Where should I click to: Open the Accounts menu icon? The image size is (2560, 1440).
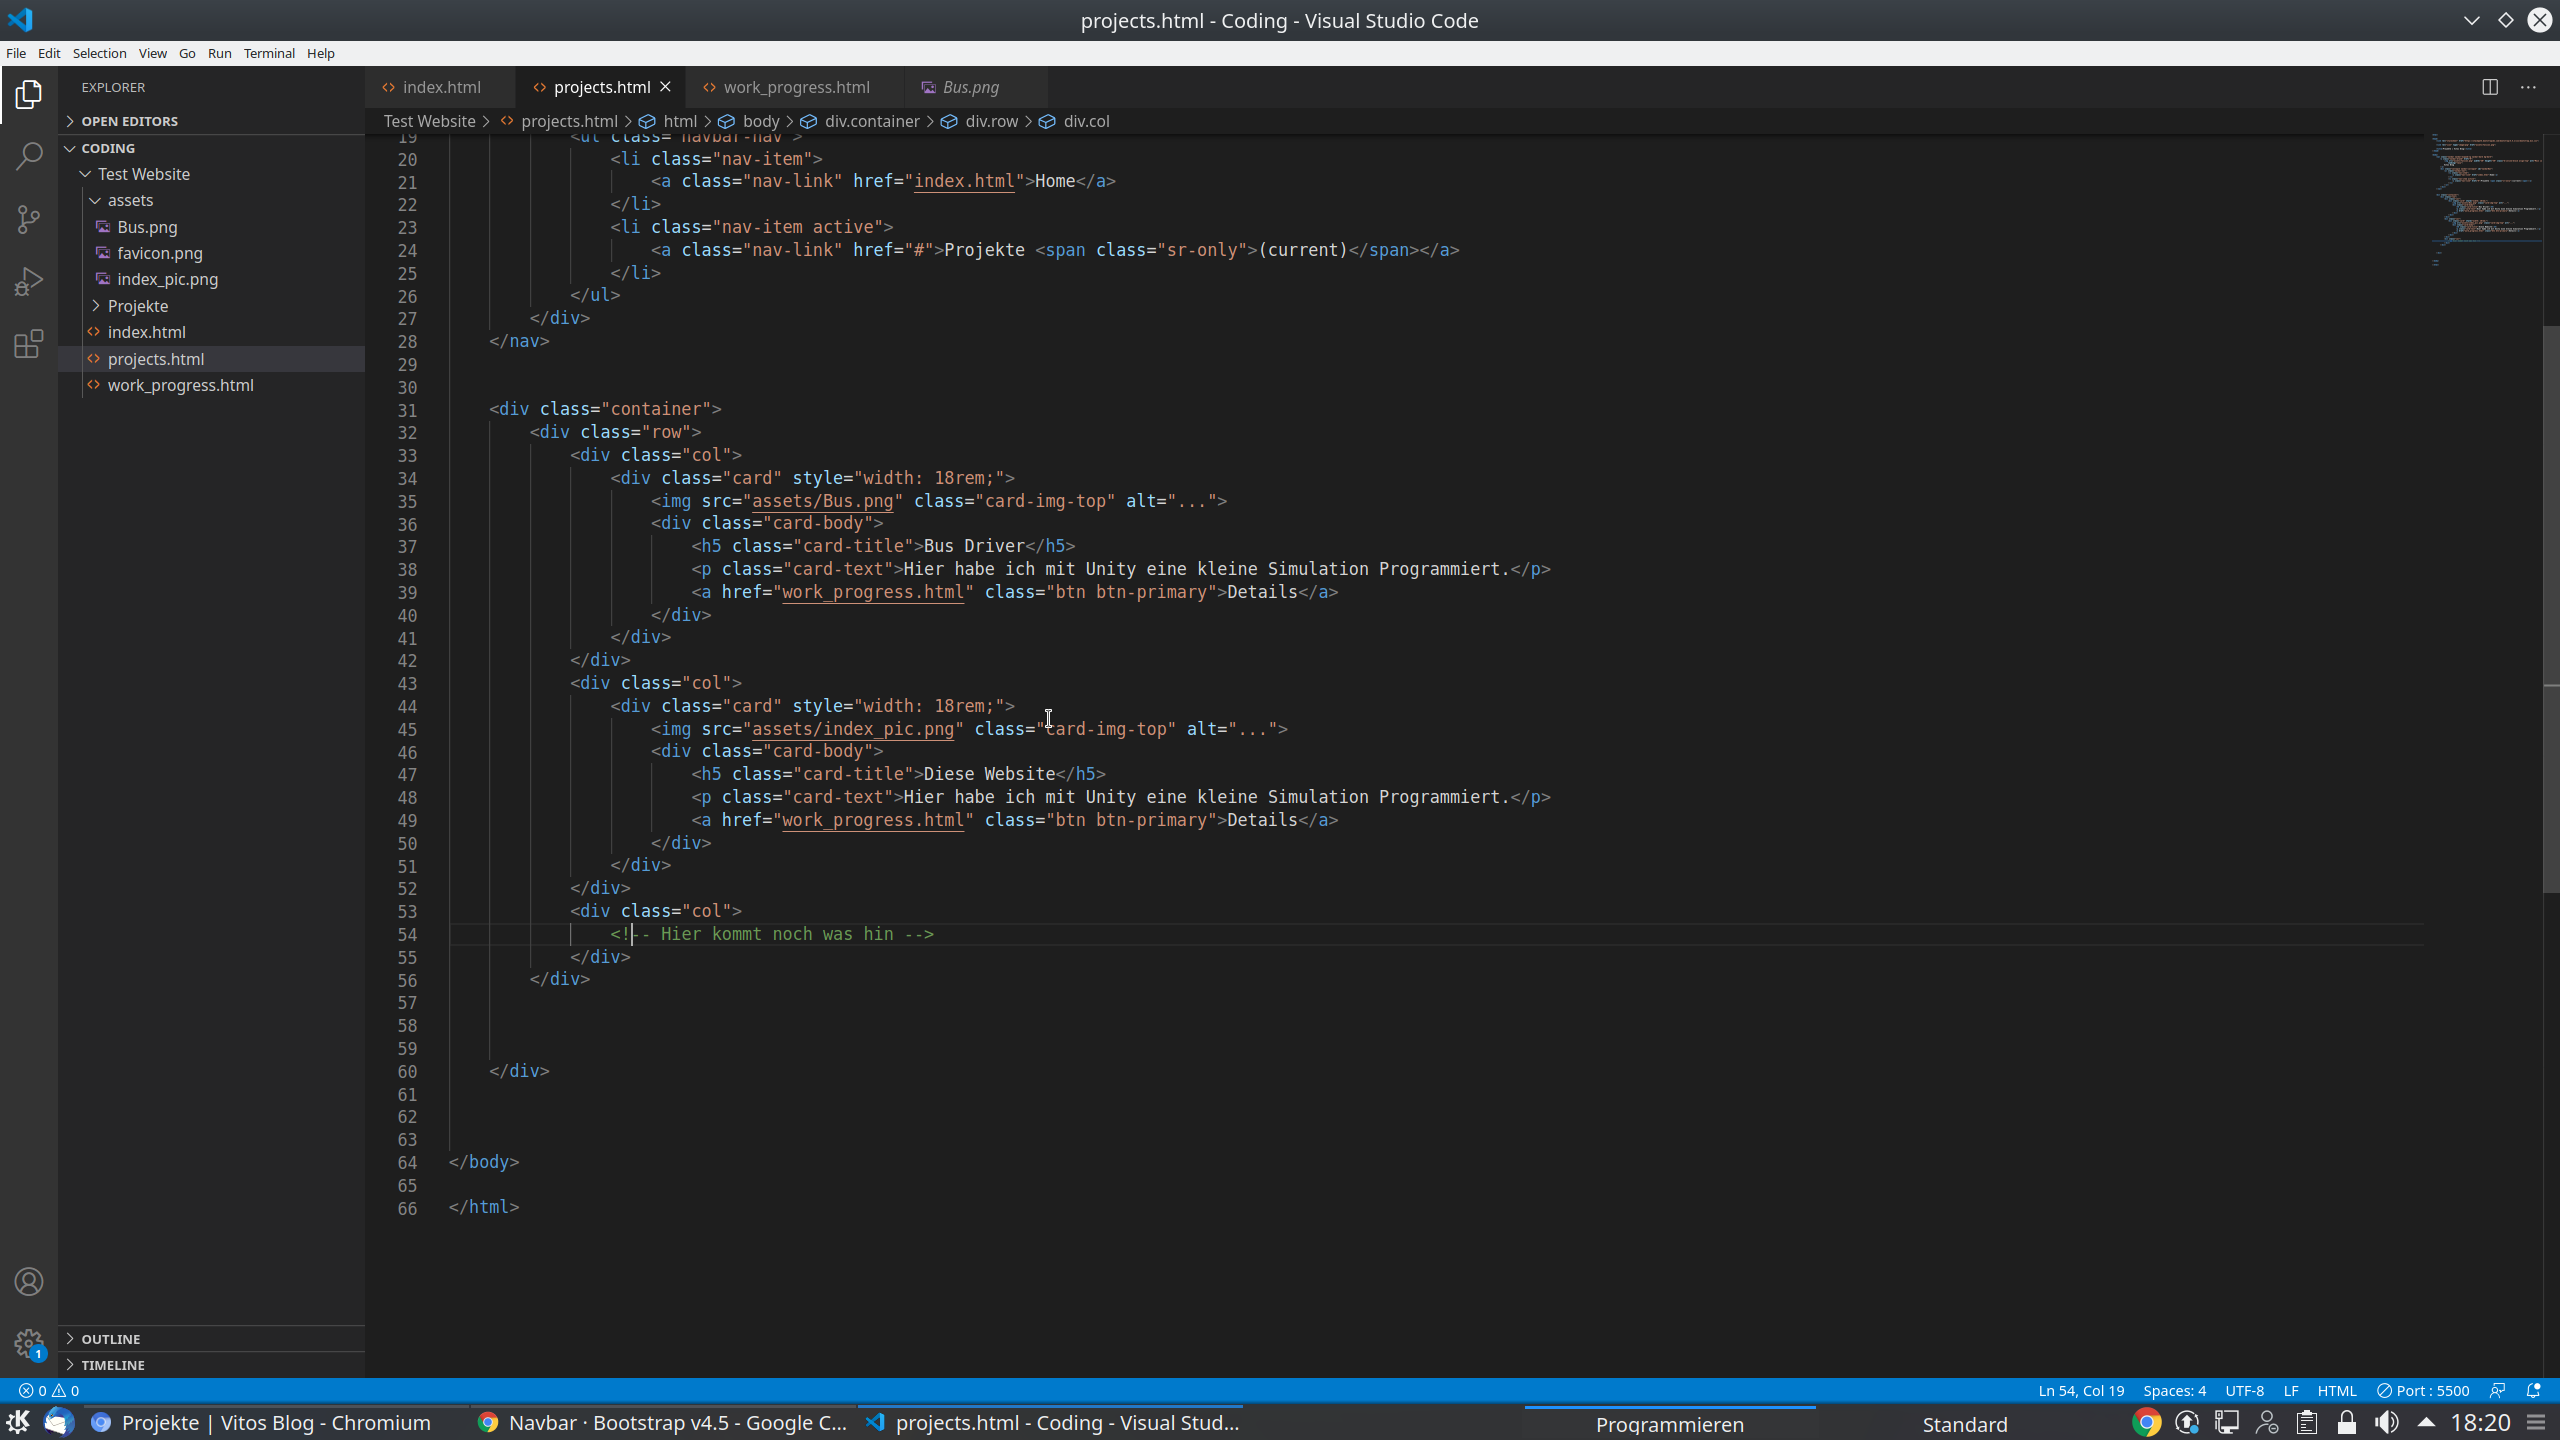[x=29, y=1282]
